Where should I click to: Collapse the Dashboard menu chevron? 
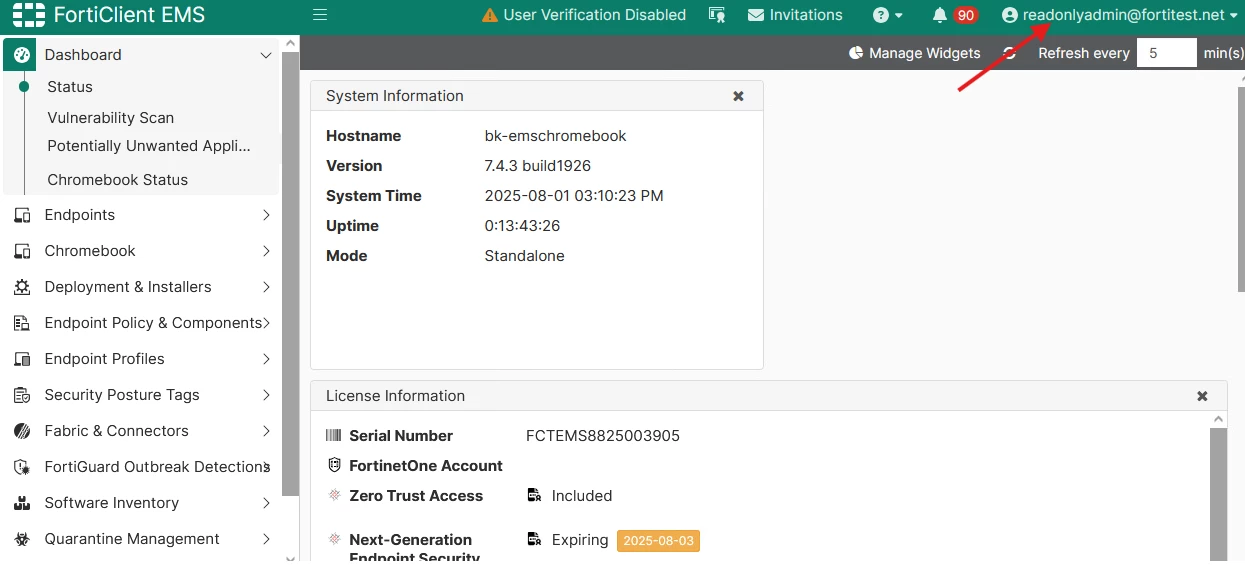coord(266,55)
